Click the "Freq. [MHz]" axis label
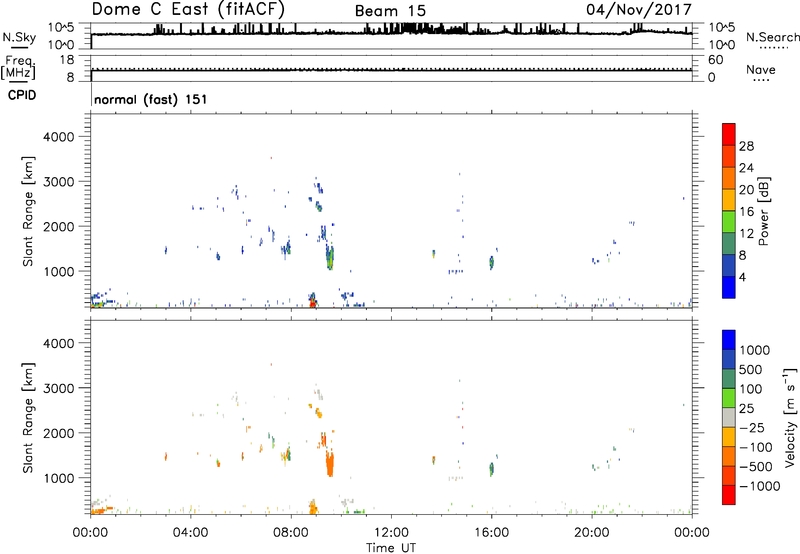 coord(19,67)
